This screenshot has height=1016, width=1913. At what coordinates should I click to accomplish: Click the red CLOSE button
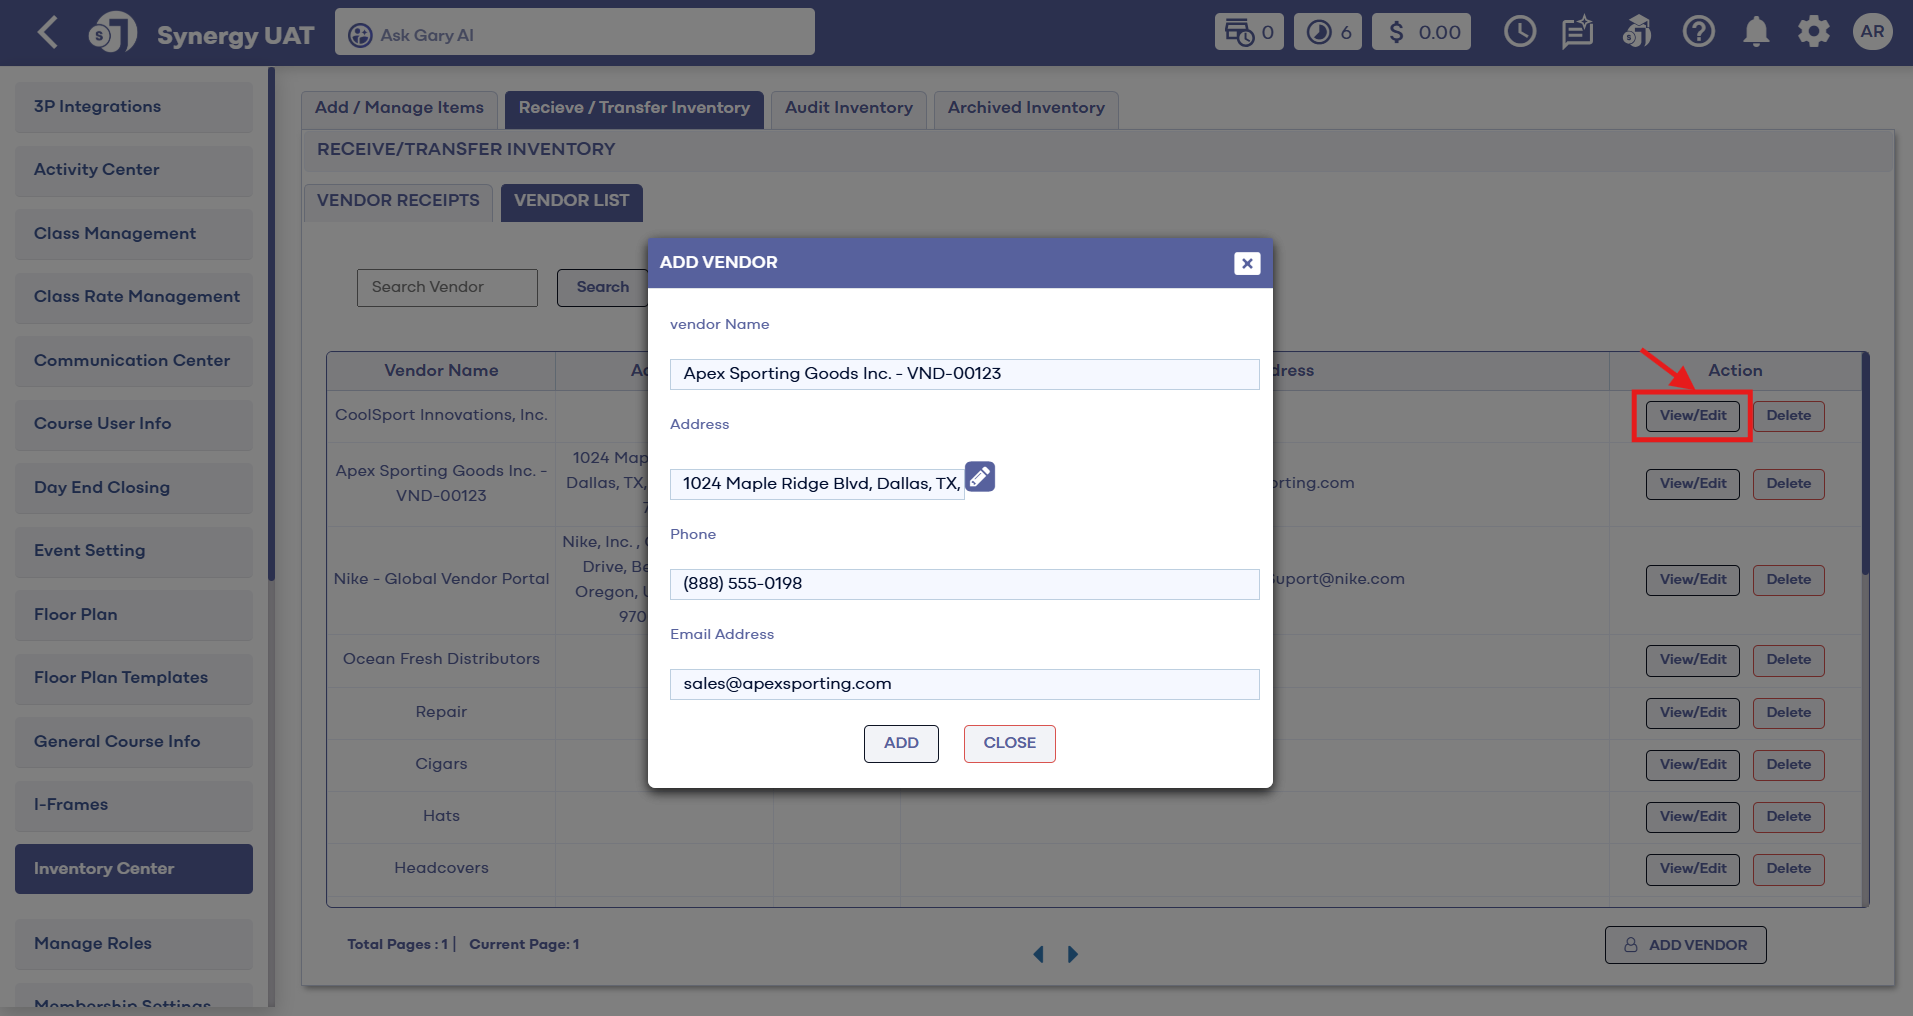(1009, 743)
